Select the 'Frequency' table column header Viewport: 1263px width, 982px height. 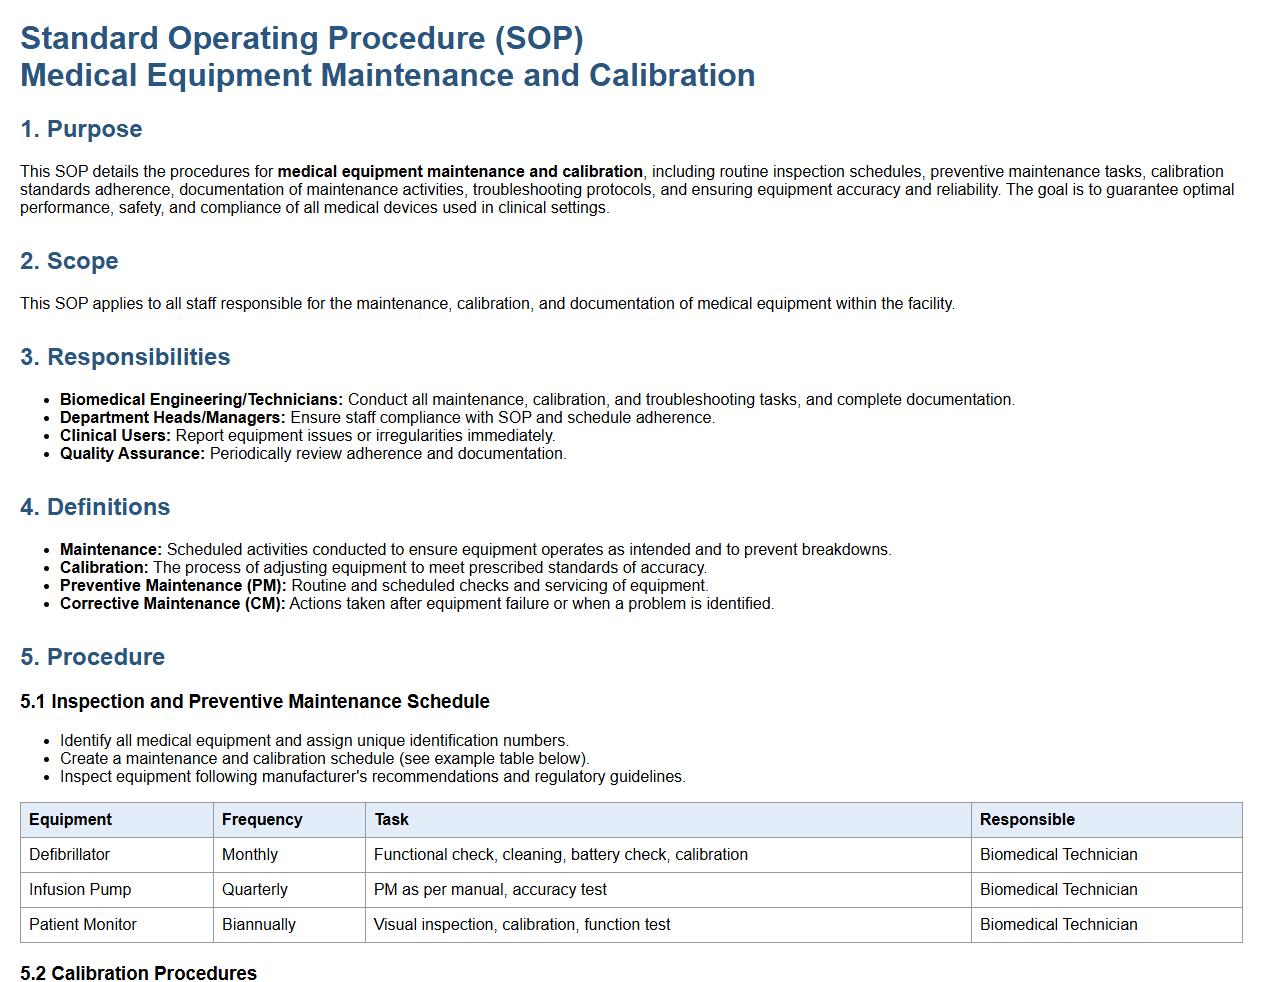tap(262, 819)
